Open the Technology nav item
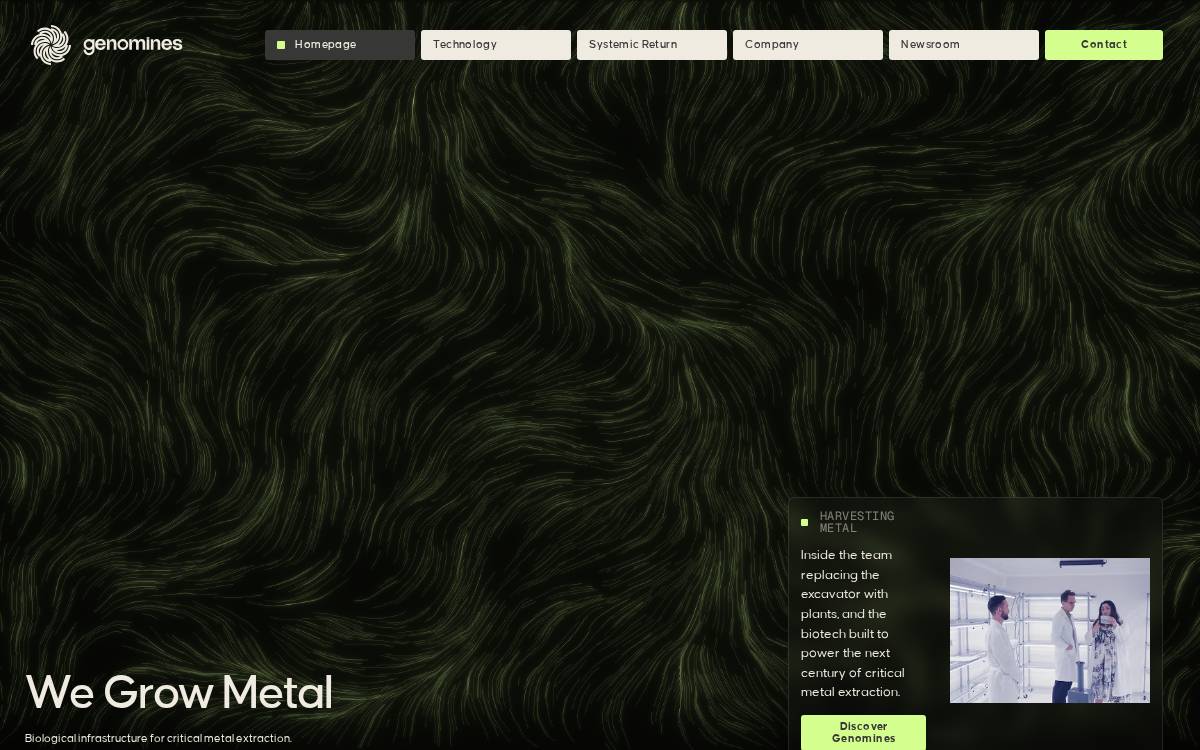 click(496, 45)
